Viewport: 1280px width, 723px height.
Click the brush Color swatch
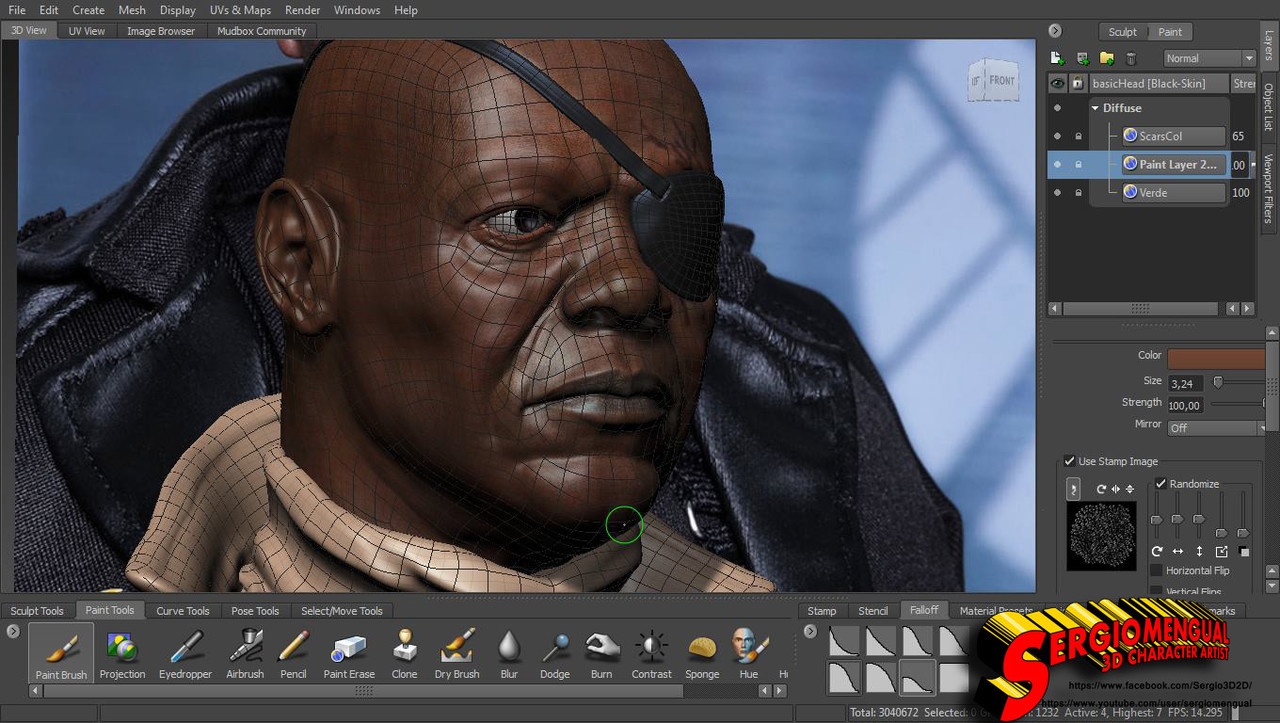coord(1217,357)
